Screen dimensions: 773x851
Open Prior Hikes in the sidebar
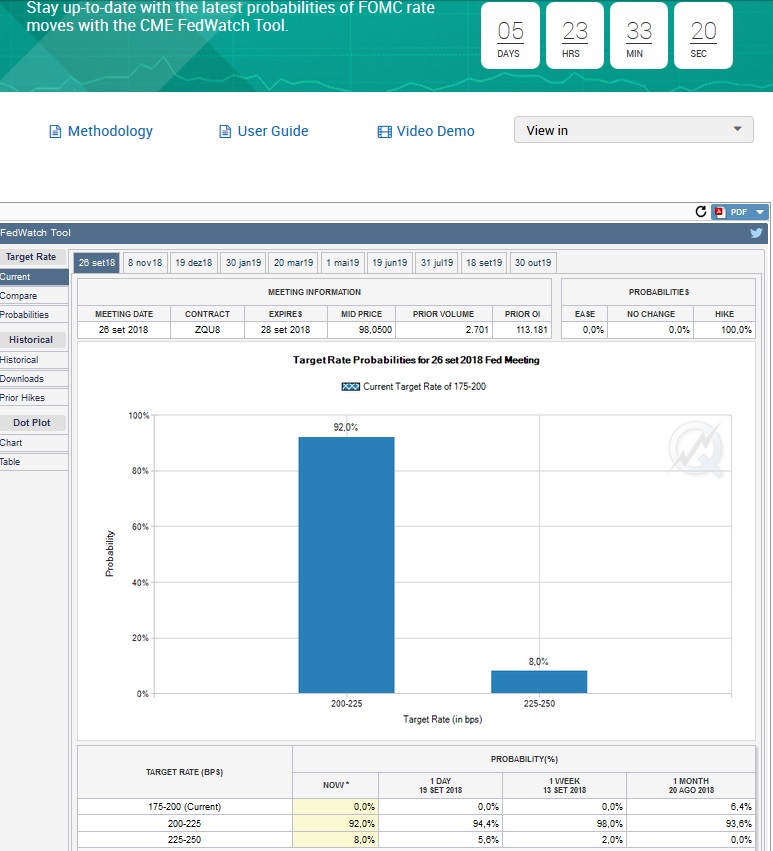pos(23,398)
